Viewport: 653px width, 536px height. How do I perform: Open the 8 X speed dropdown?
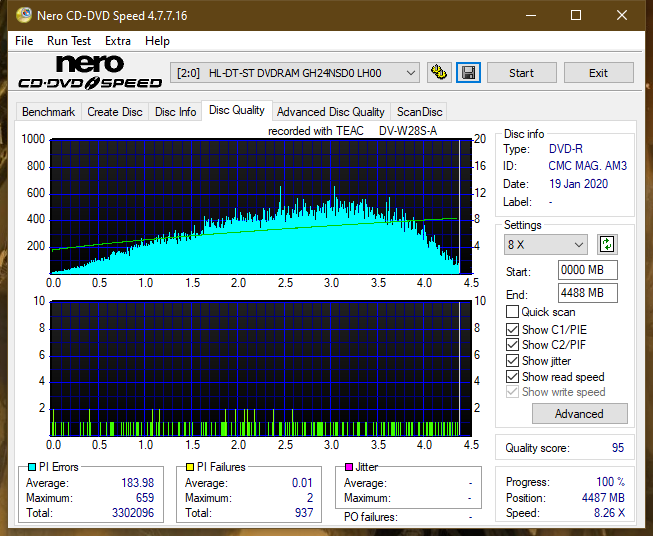(546, 244)
